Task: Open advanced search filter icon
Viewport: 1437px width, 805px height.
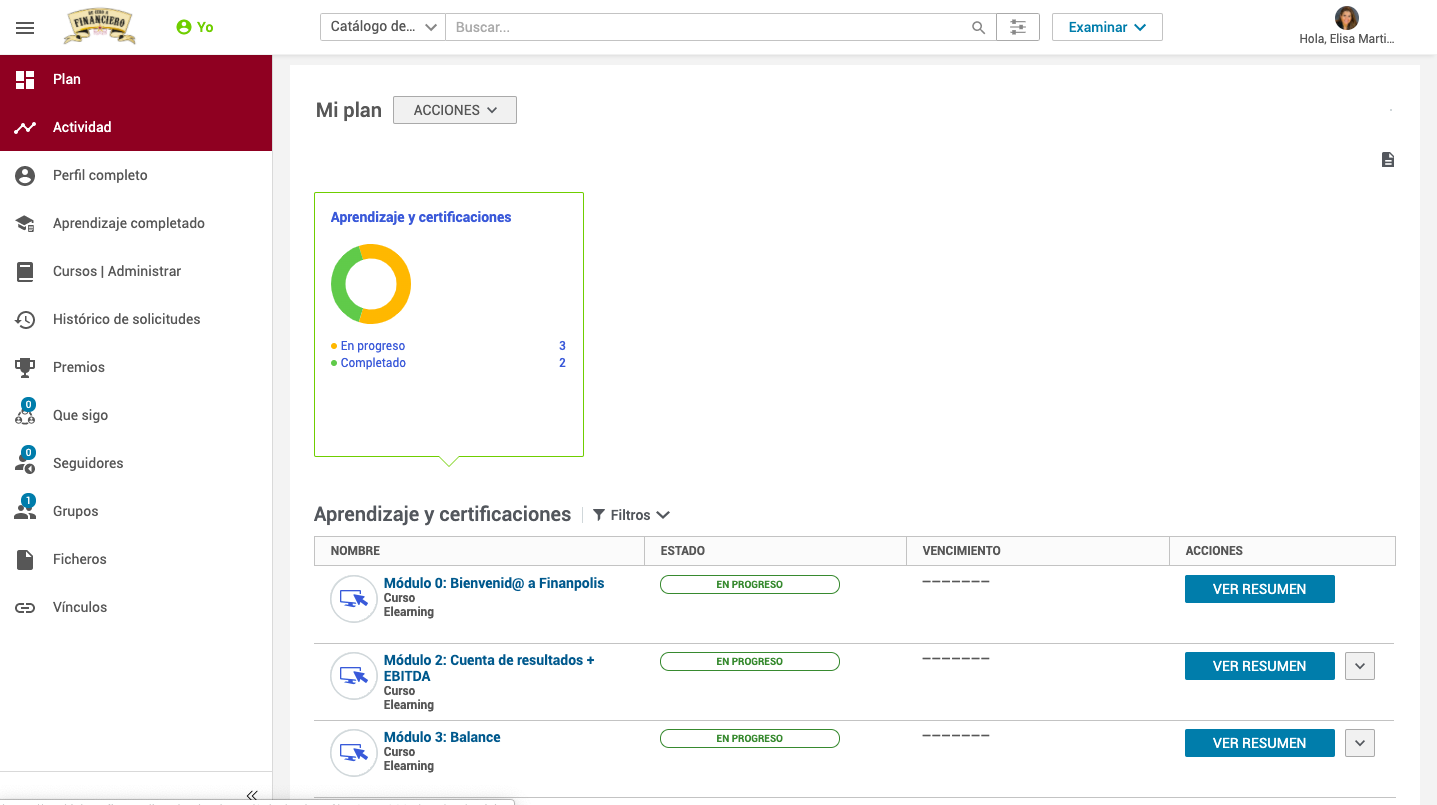Action: (x=1018, y=28)
